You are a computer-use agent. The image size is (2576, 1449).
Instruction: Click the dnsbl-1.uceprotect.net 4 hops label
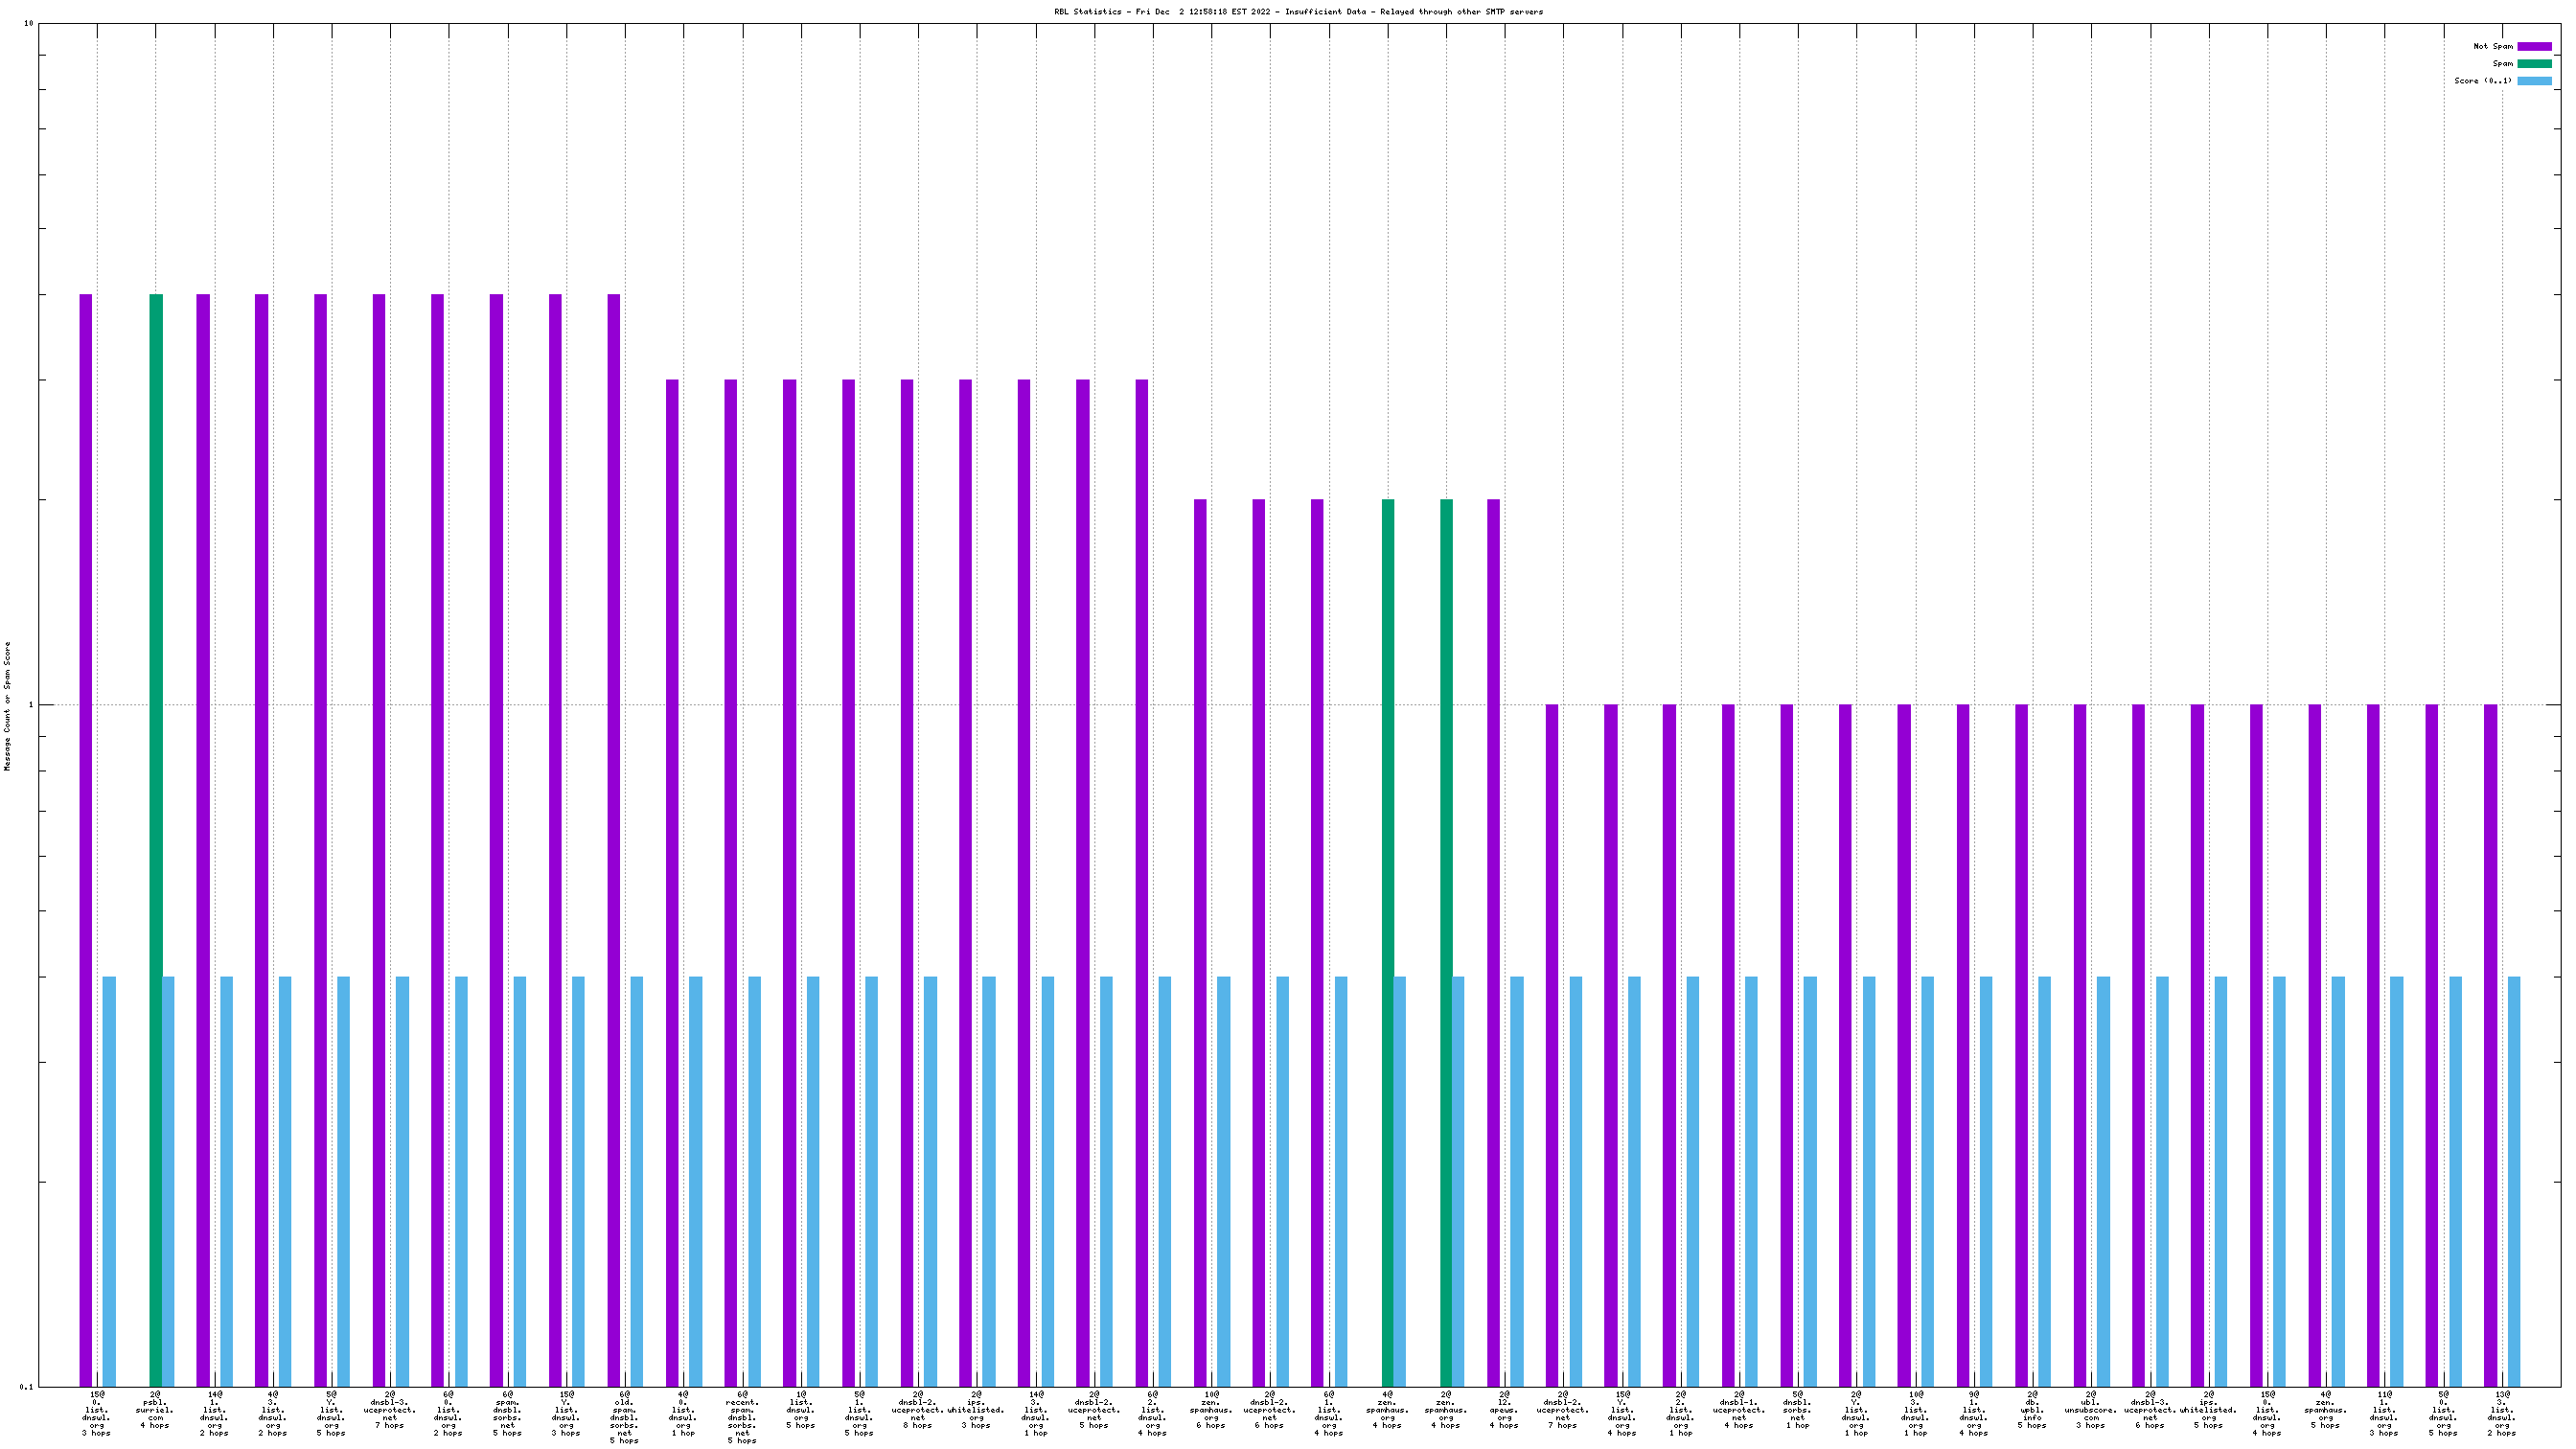tap(1739, 1410)
